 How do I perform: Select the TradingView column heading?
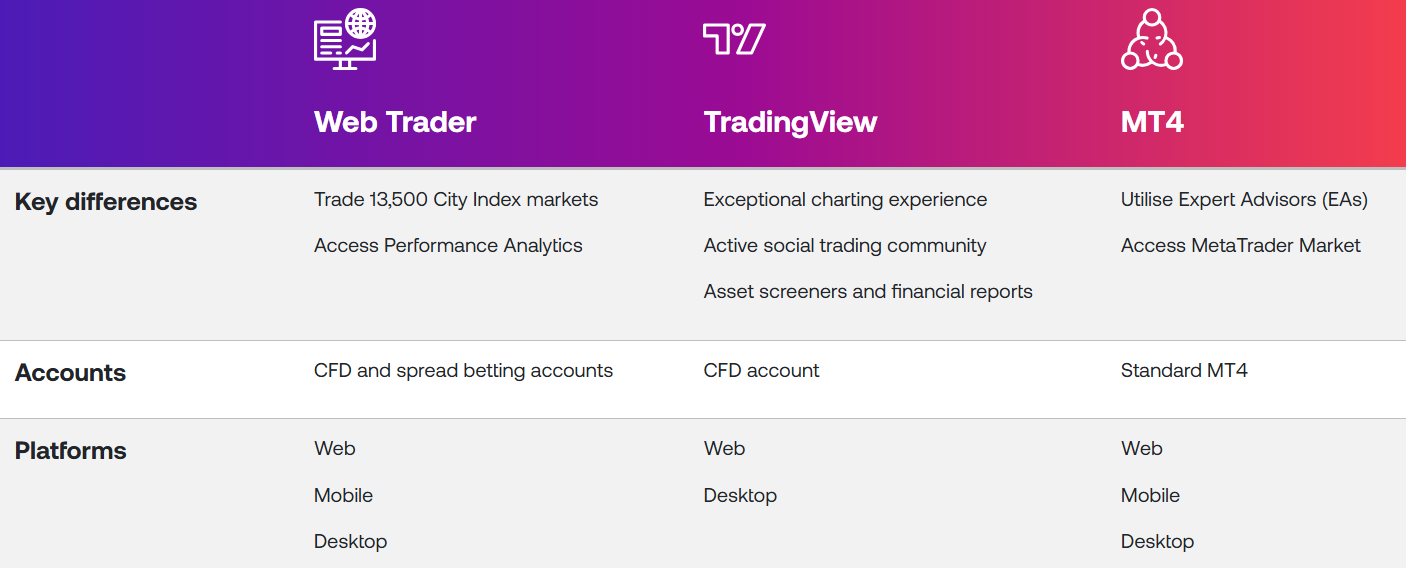click(x=790, y=122)
